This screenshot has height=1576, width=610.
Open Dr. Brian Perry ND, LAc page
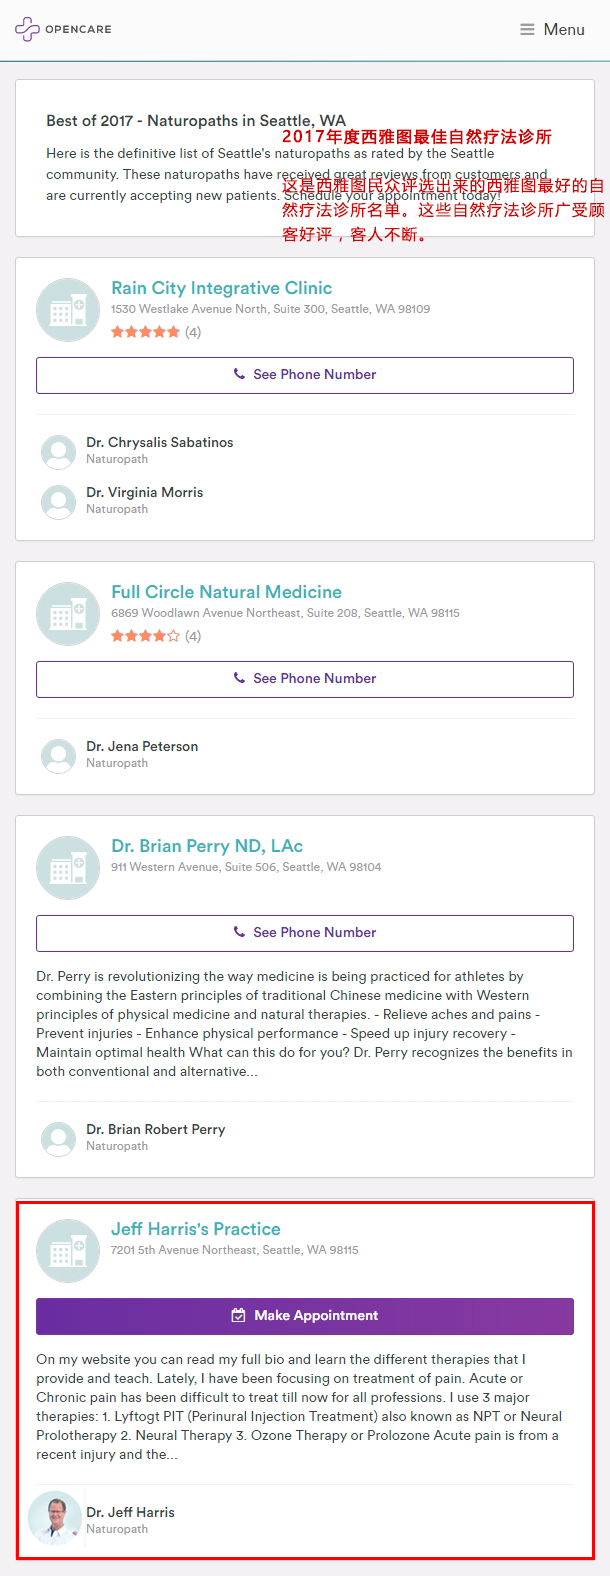[x=207, y=846]
